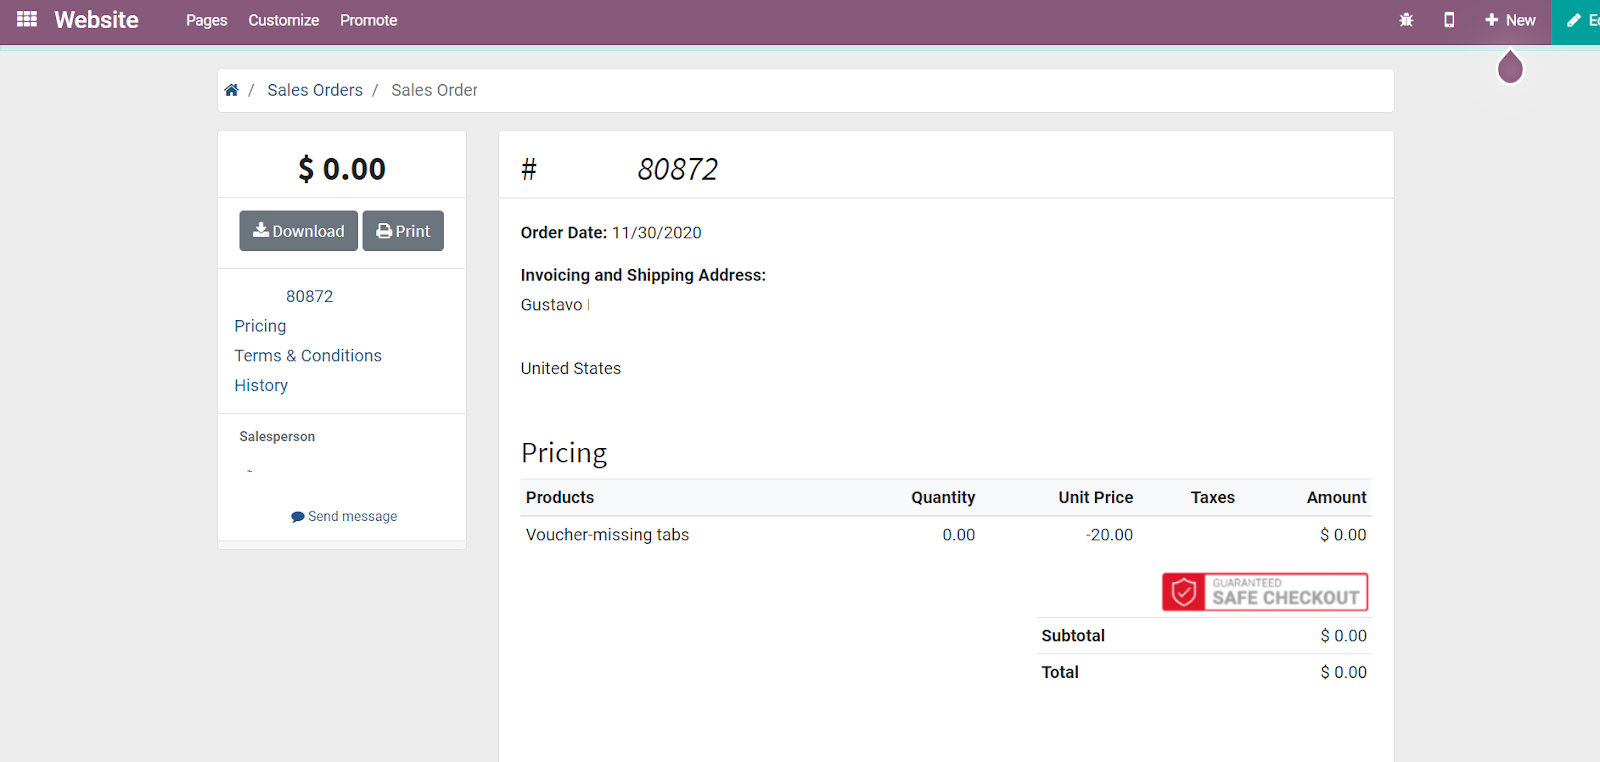The height and width of the screenshot is (762, 1600).
Task: Click Send message to salesperson
Action: [x=344, y=516]
